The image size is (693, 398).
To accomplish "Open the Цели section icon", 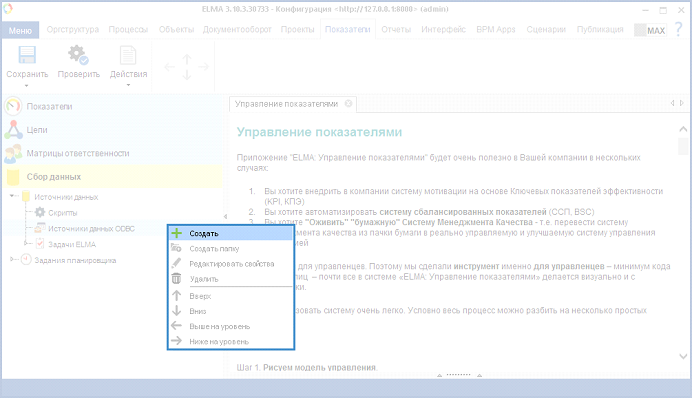I will (x=13, y=130).
